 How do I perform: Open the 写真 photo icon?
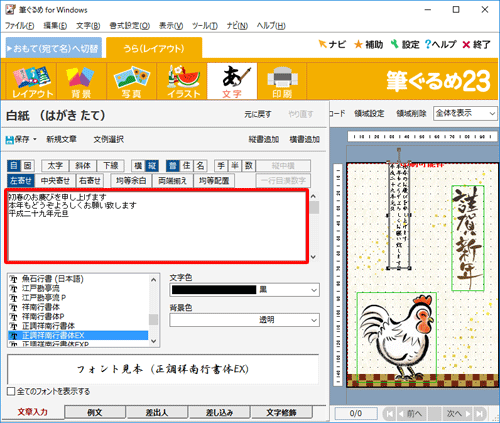pyautogui.click(x=131, y=82)
